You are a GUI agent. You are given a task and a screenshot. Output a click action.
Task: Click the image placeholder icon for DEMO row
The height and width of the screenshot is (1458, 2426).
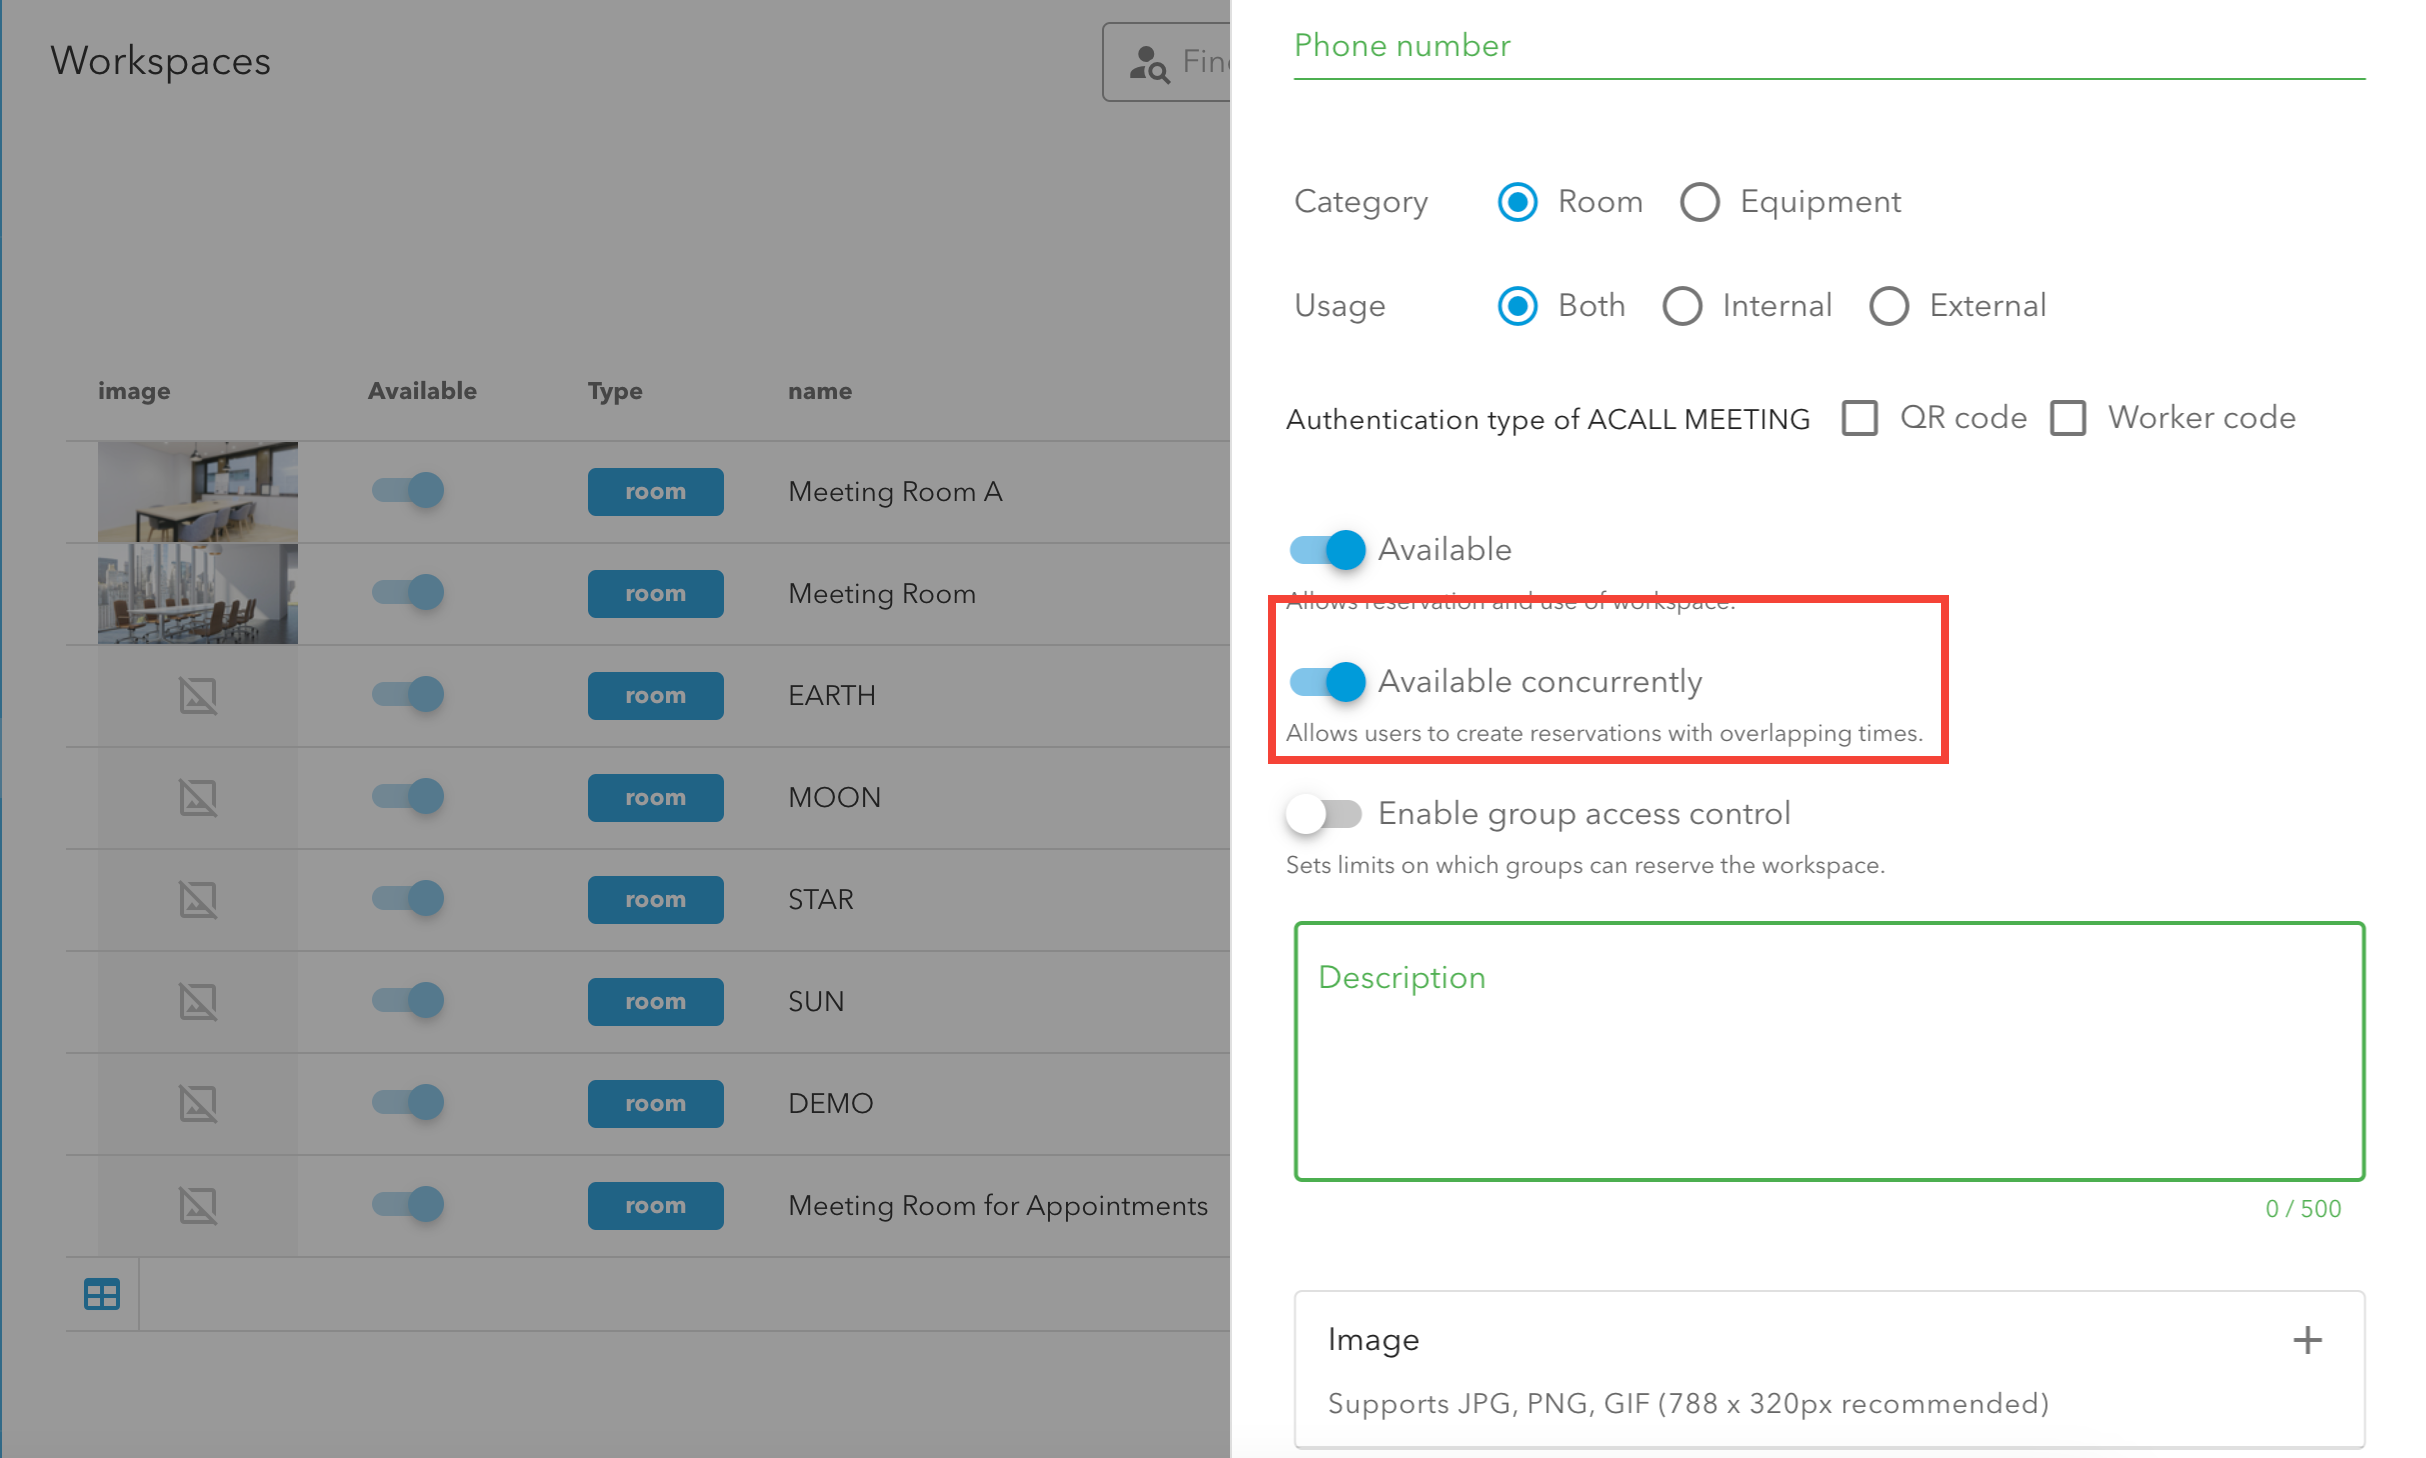tap(198, 1103)
